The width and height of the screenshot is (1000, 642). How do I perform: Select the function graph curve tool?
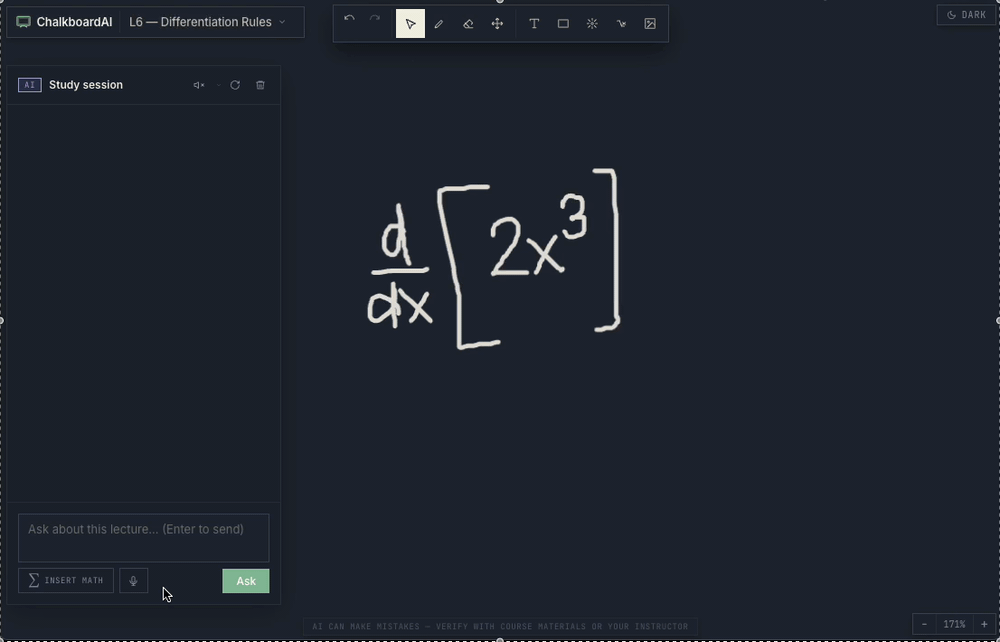point(621,24)
